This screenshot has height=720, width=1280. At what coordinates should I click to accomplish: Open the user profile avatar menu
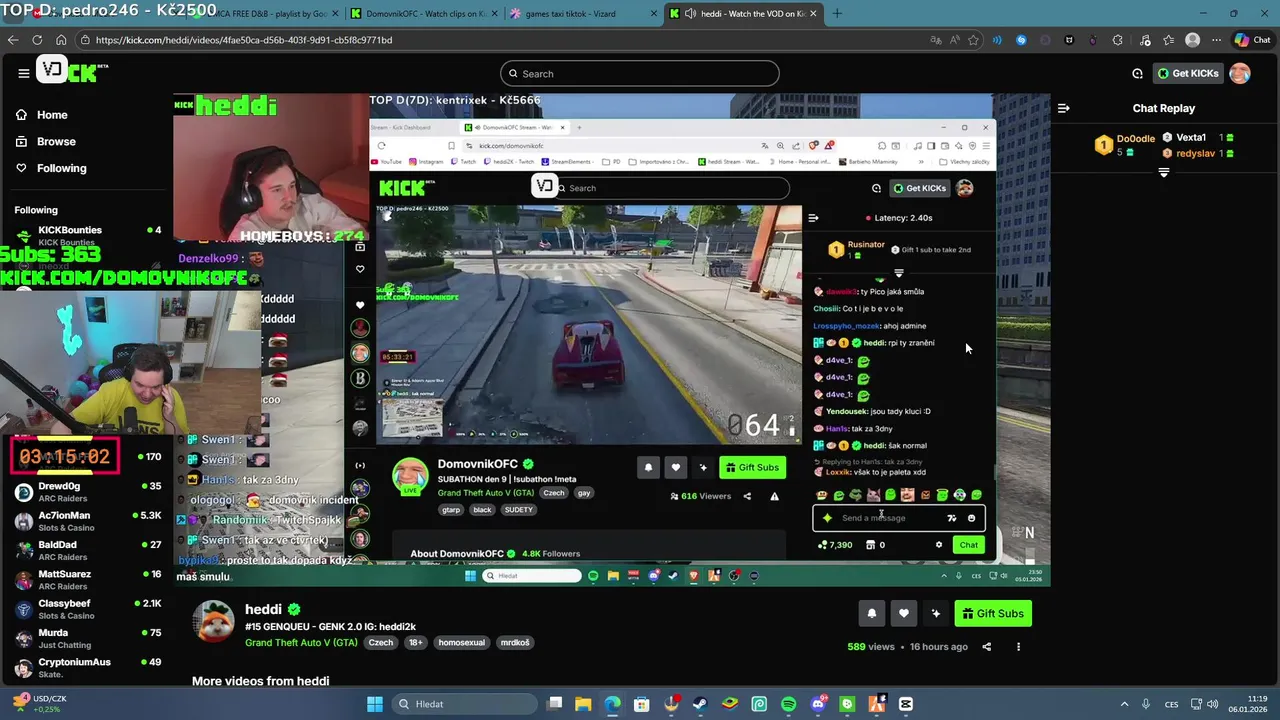coord(1240,73)
